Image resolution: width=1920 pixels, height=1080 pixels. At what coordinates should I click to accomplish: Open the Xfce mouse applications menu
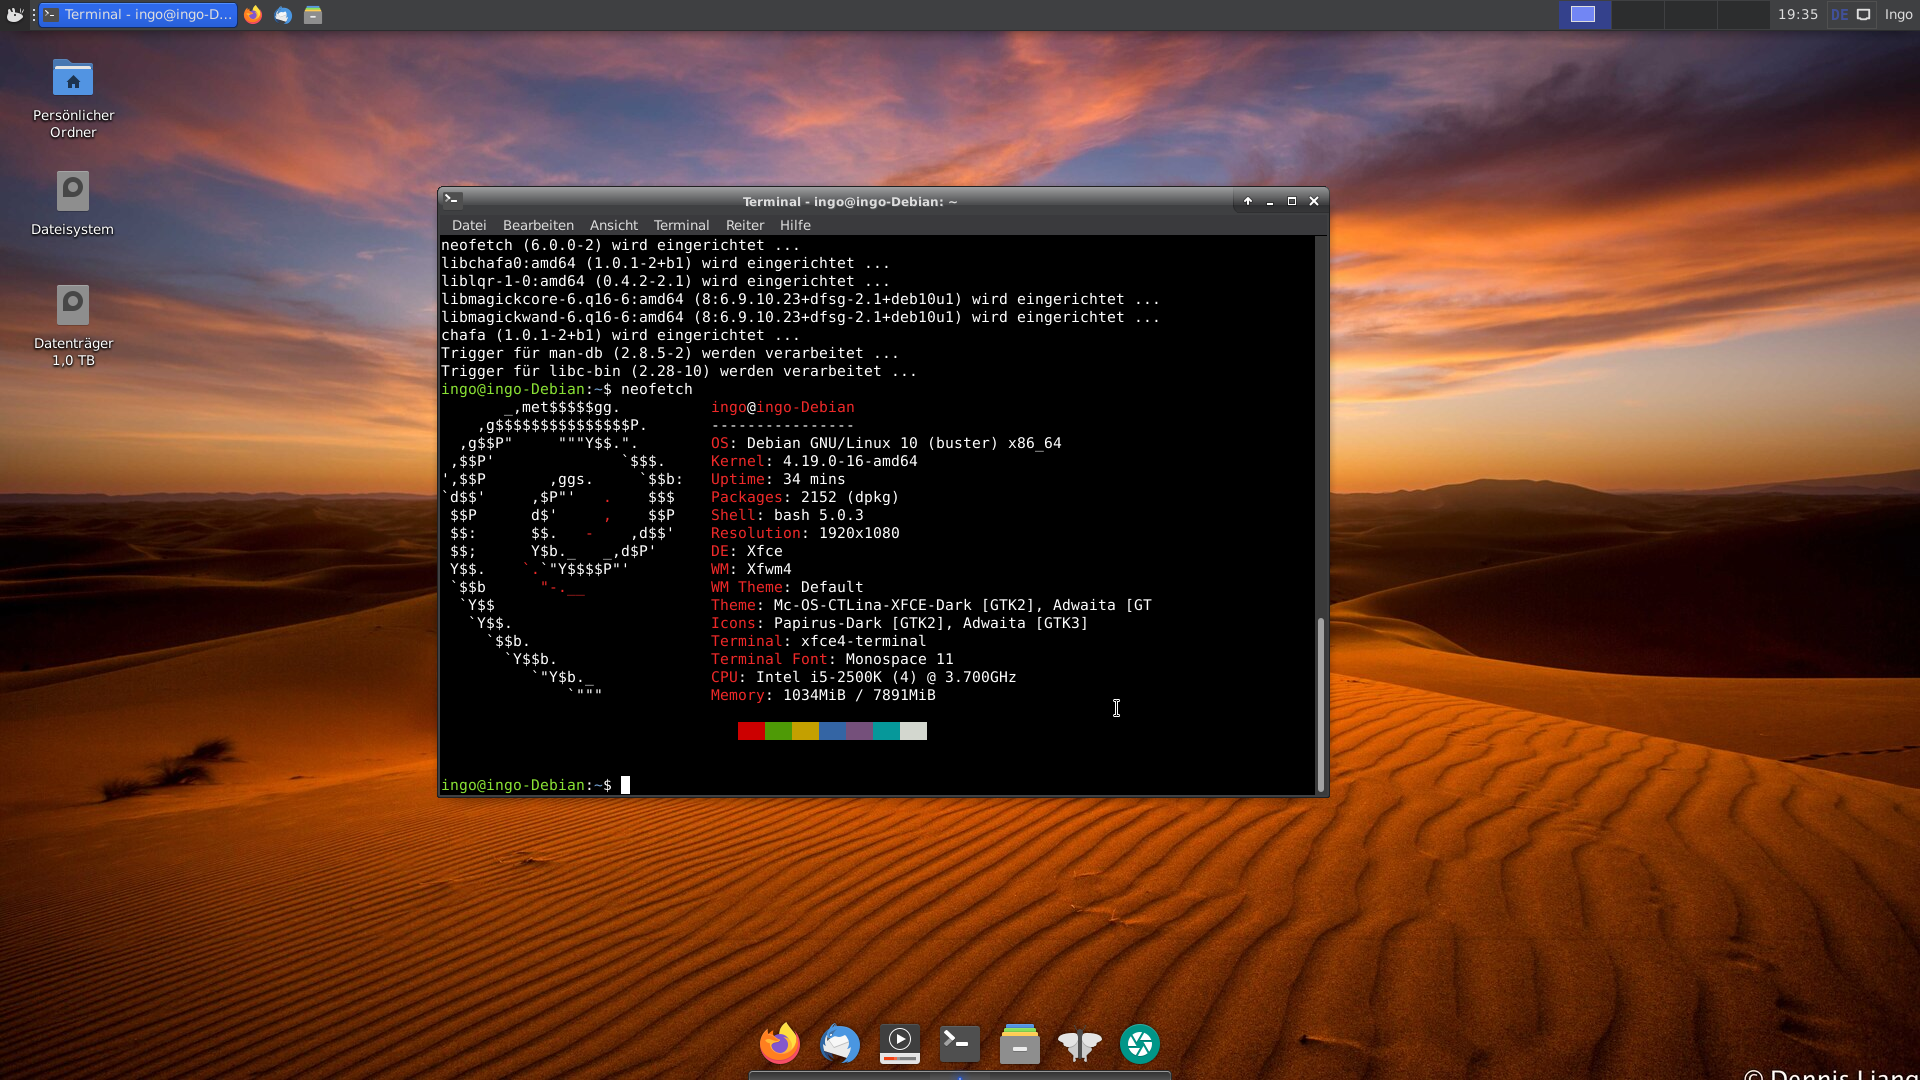[x=14, y=14]
